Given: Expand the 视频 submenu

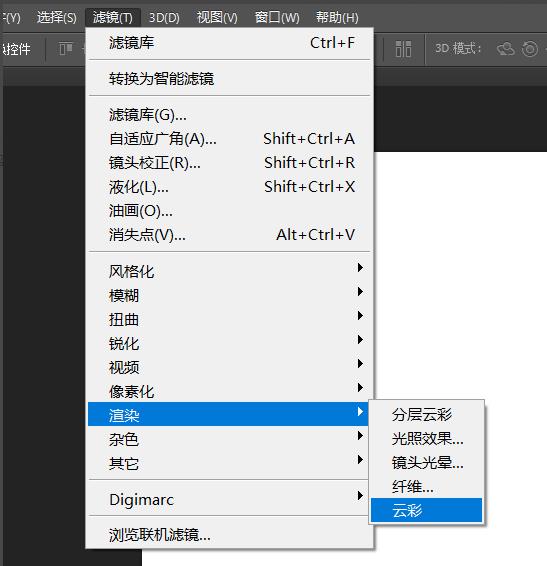Looking at the screenshot, I should (x=229, y=367).
